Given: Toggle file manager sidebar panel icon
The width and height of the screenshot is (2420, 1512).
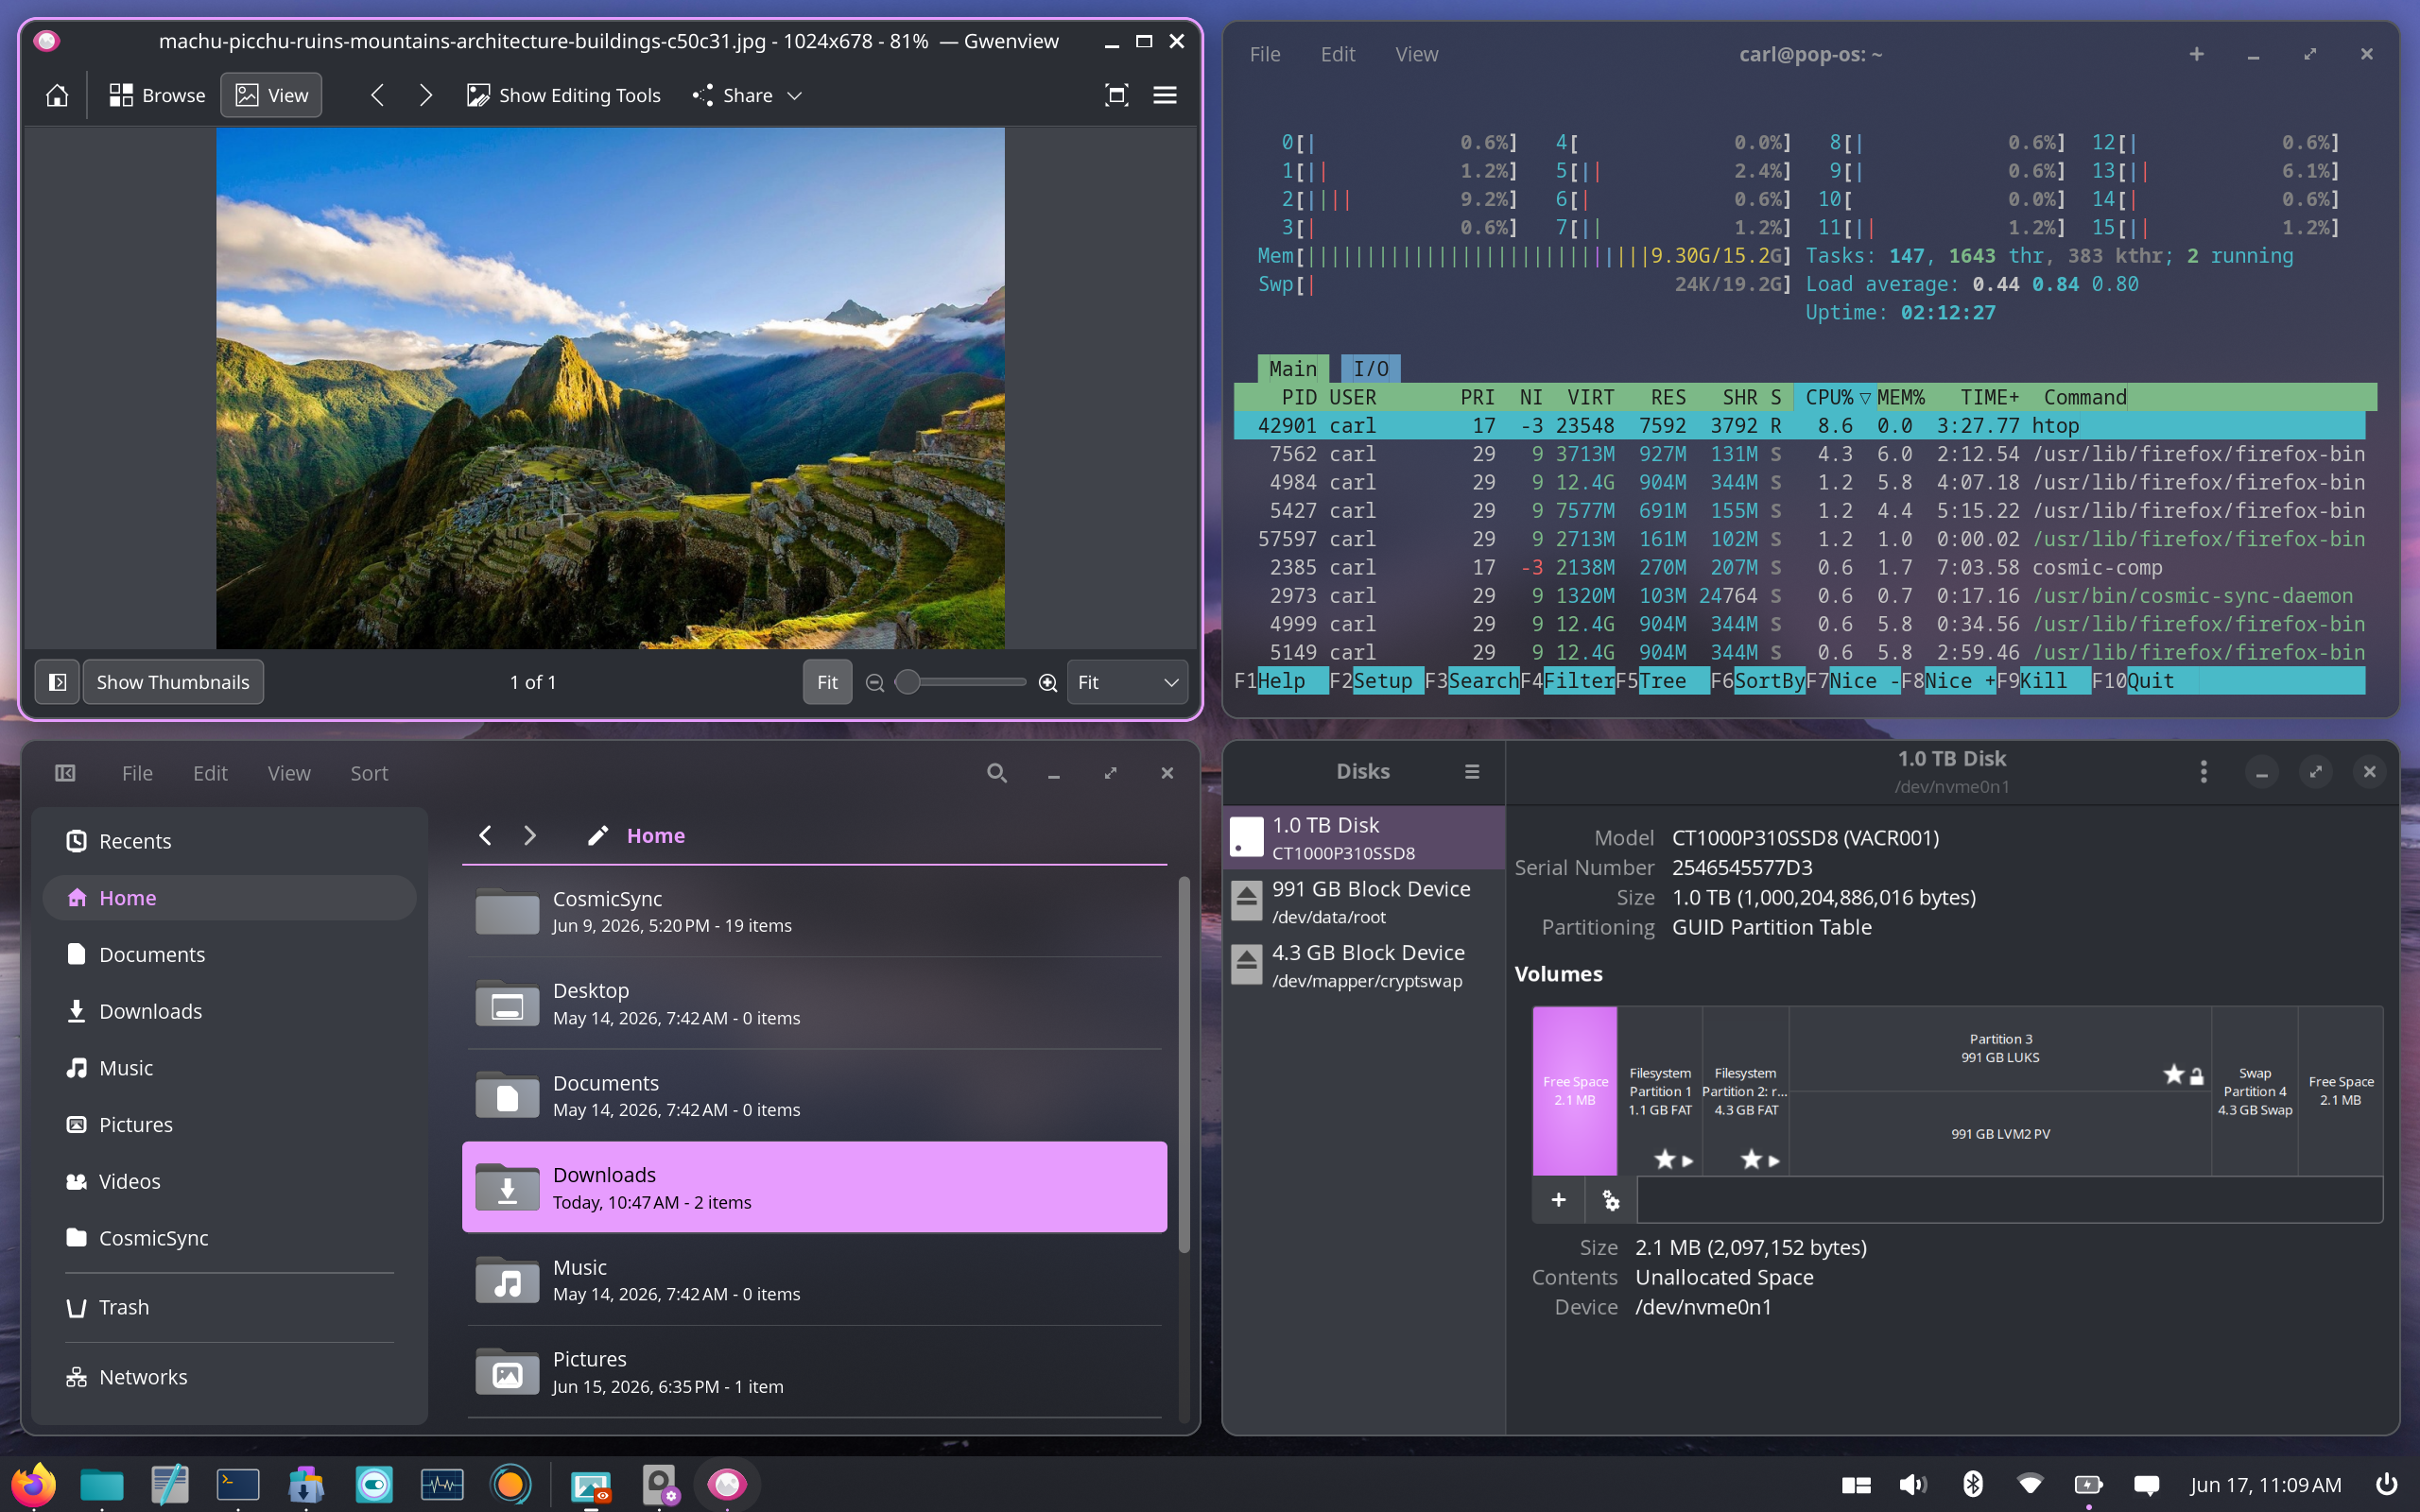Looking at the screenshot, I should click(x=65, y=773).
